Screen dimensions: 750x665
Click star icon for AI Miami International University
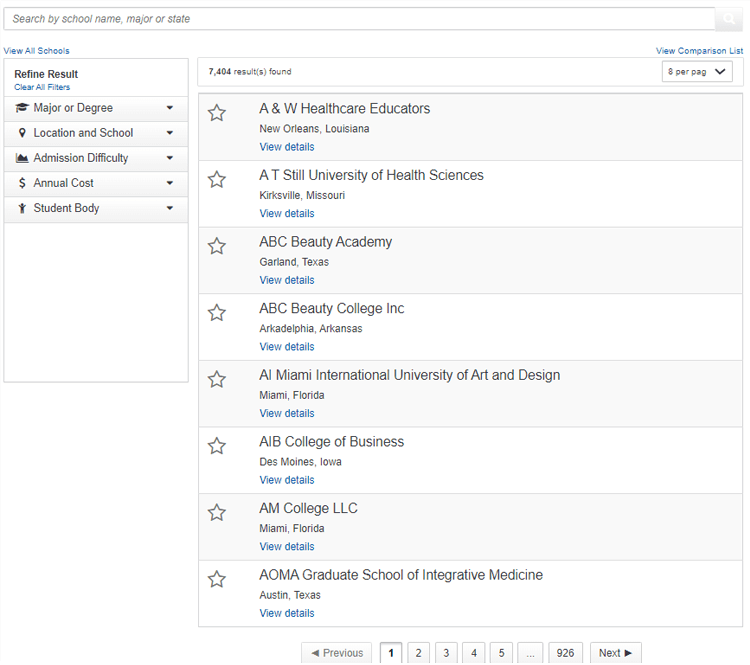pos(217,379)
